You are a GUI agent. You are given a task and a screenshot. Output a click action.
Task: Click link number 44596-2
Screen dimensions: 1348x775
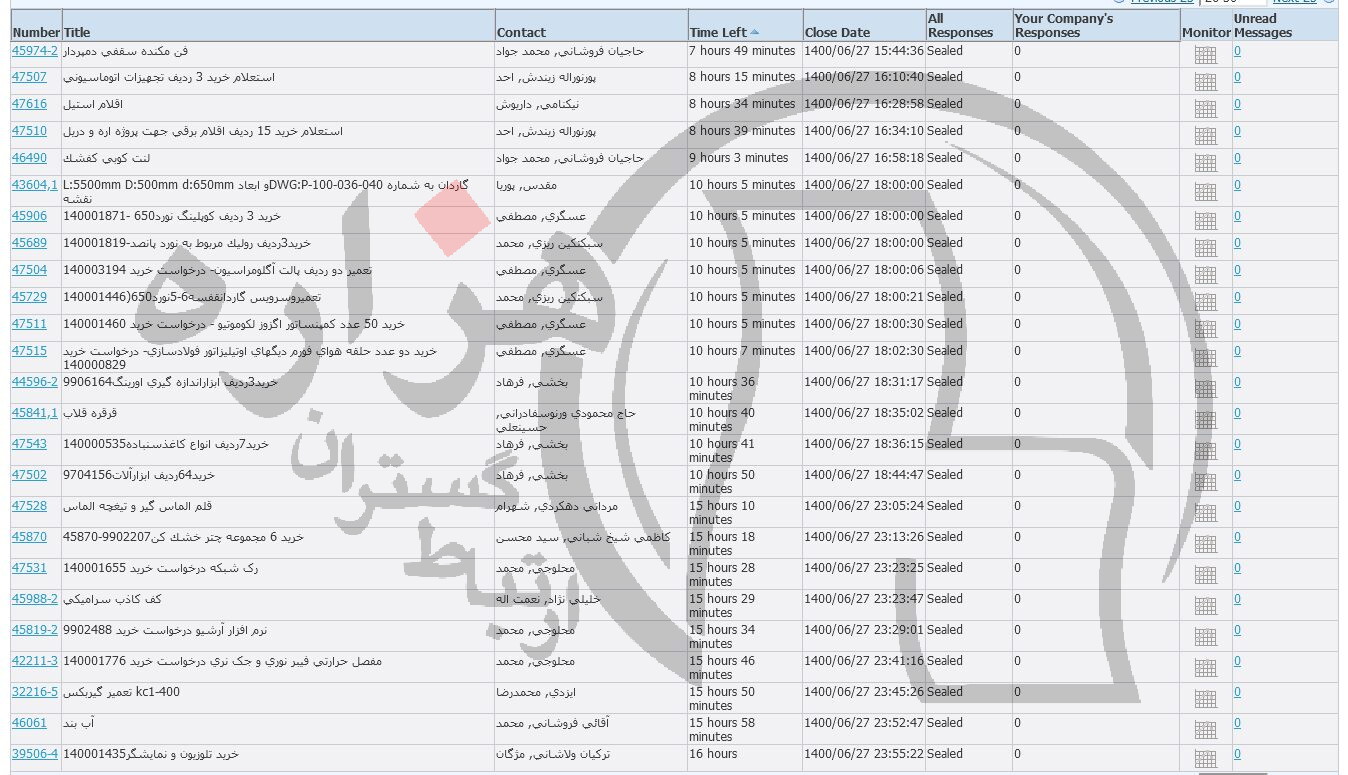coord(35,382)
